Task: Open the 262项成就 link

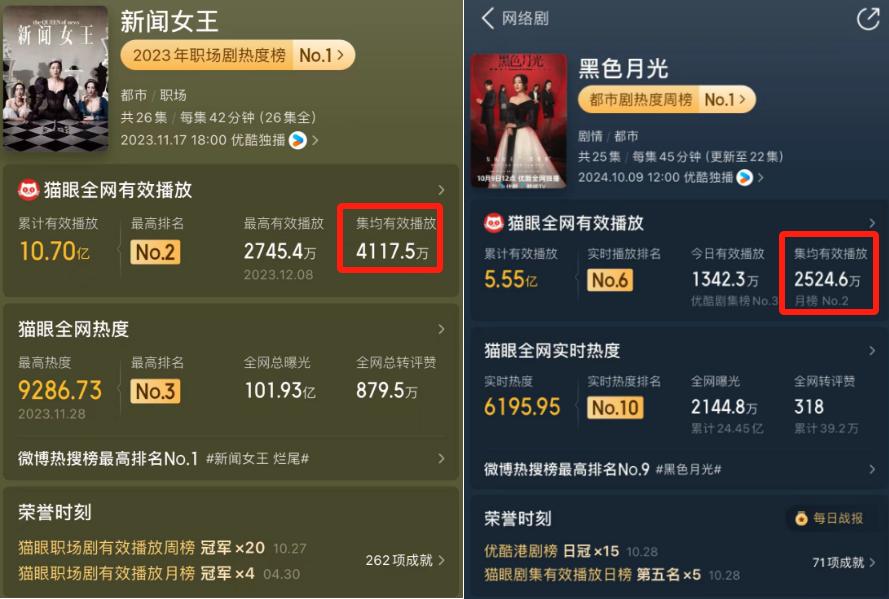Action: point(405,560)
